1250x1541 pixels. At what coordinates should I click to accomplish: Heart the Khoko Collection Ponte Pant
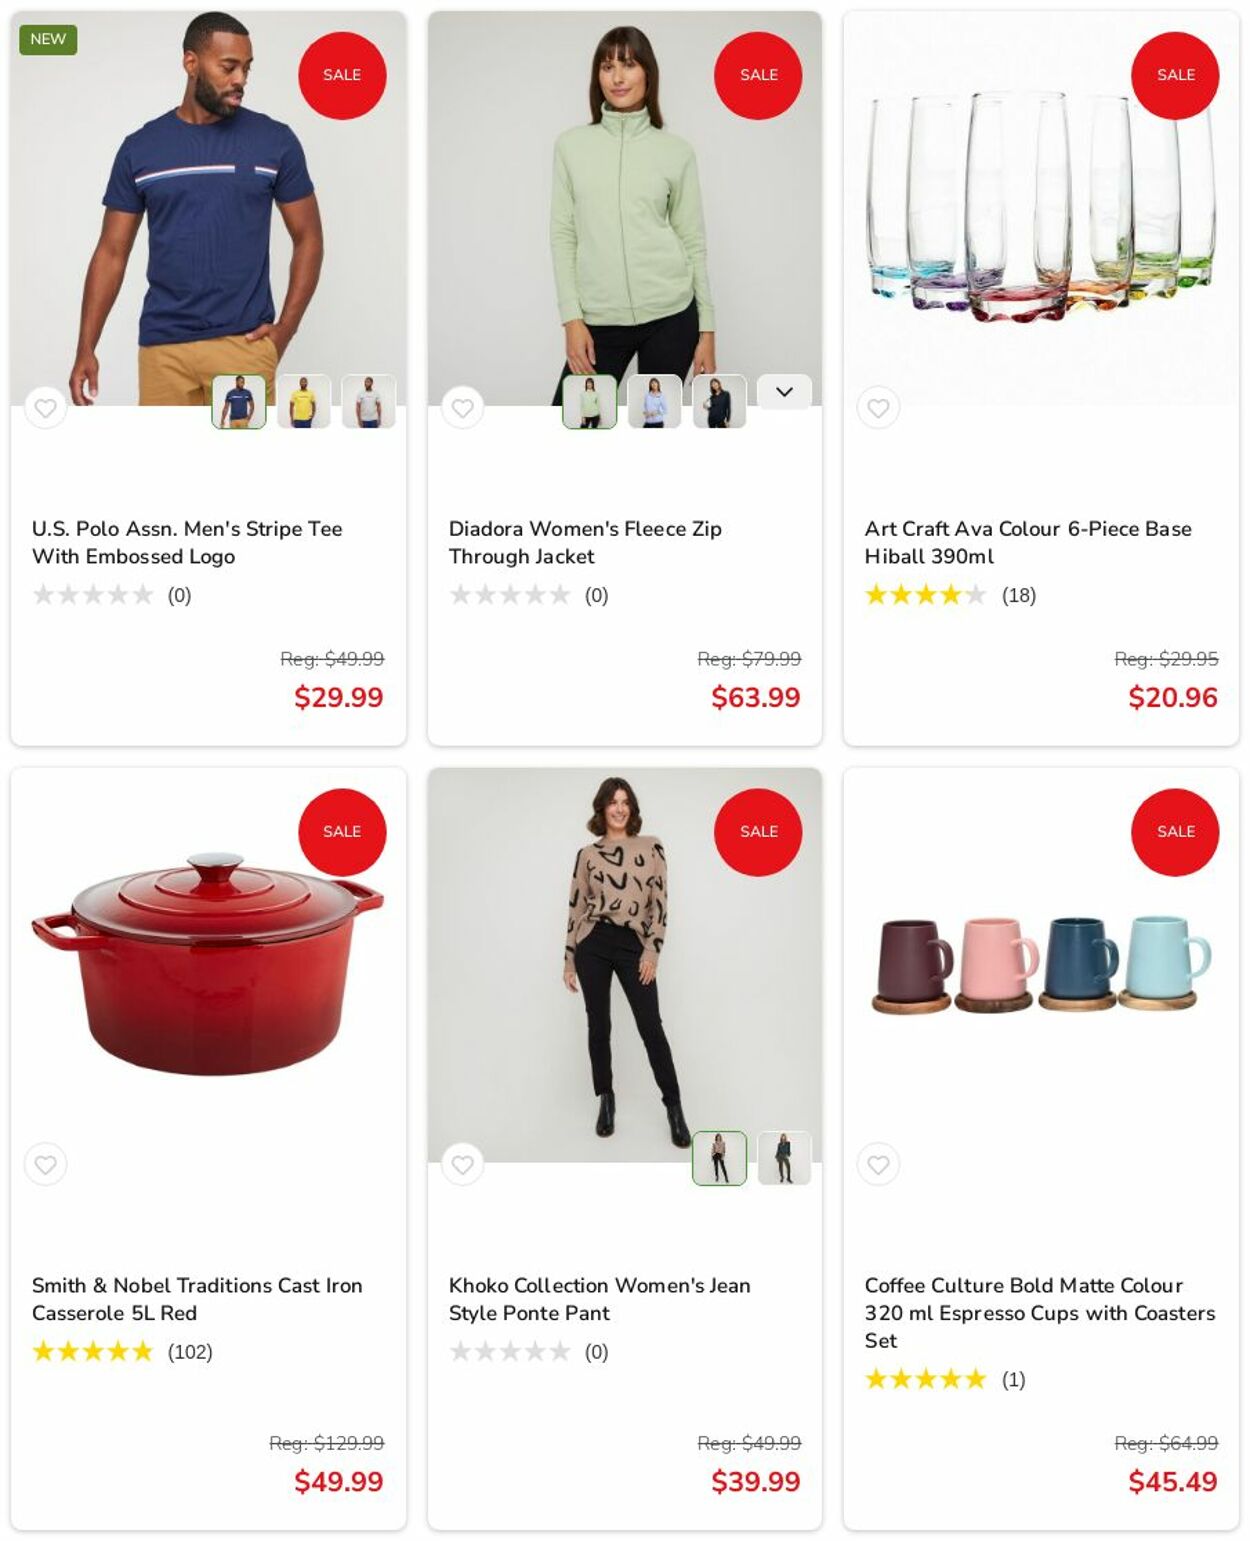(462, 1164)
